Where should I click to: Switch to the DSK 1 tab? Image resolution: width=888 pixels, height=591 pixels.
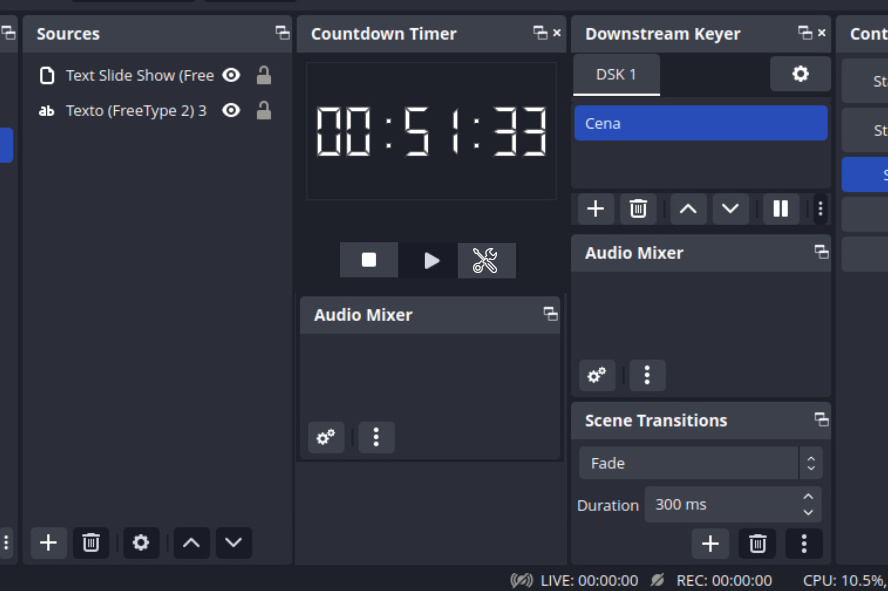point(616,75)
